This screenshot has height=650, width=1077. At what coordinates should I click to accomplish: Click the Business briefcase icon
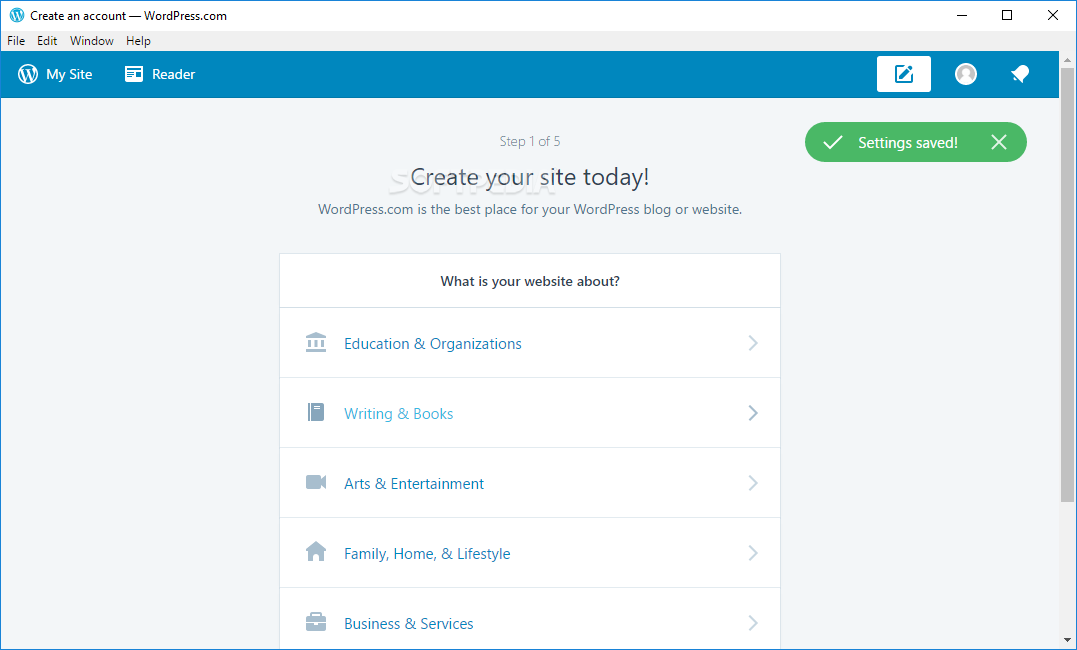click(316, 623)
